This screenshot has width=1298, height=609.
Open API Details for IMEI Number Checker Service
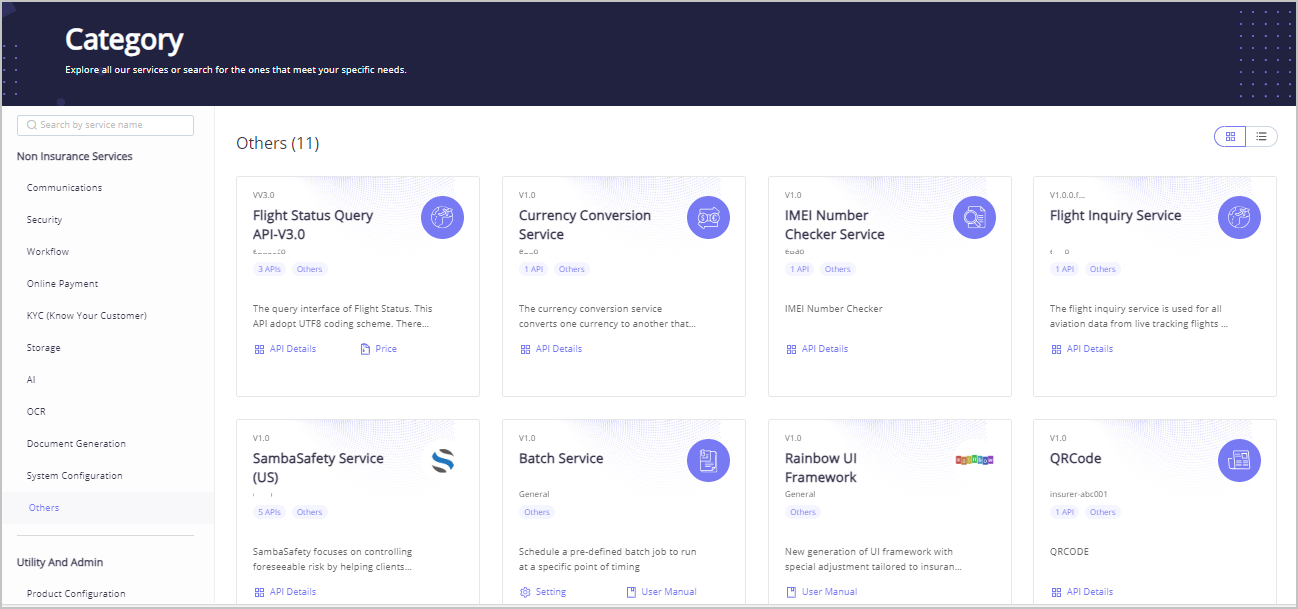pyautogui.click(x=817, y=349)
